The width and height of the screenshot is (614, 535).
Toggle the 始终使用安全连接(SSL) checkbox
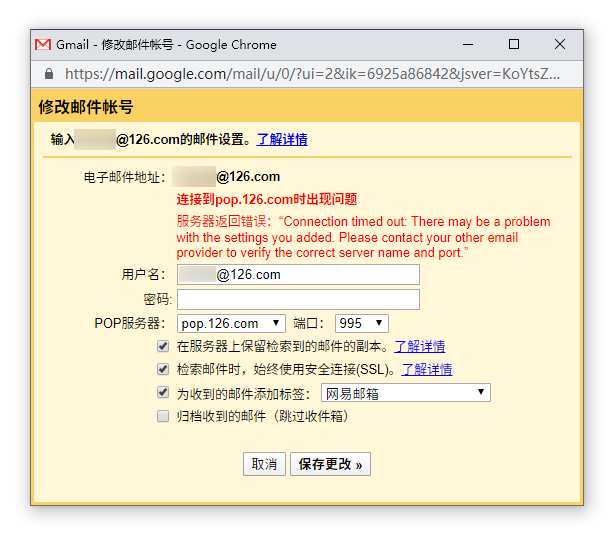tap(163, 369)
